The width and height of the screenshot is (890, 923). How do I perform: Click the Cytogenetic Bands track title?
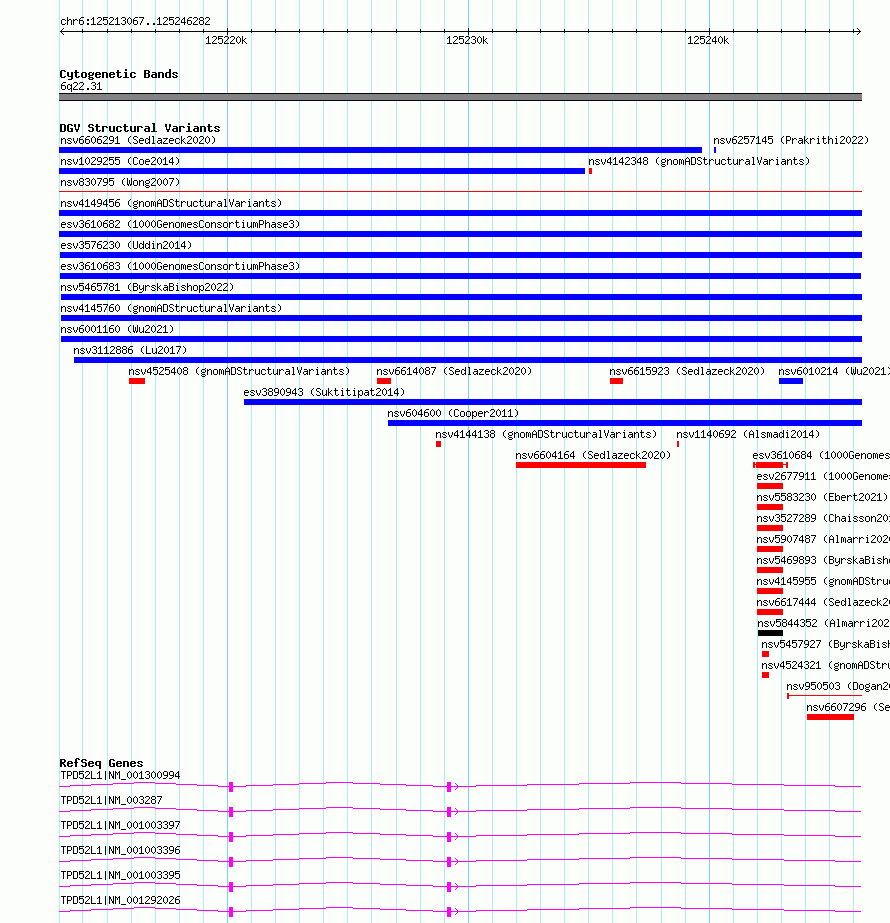pos(119,74)
